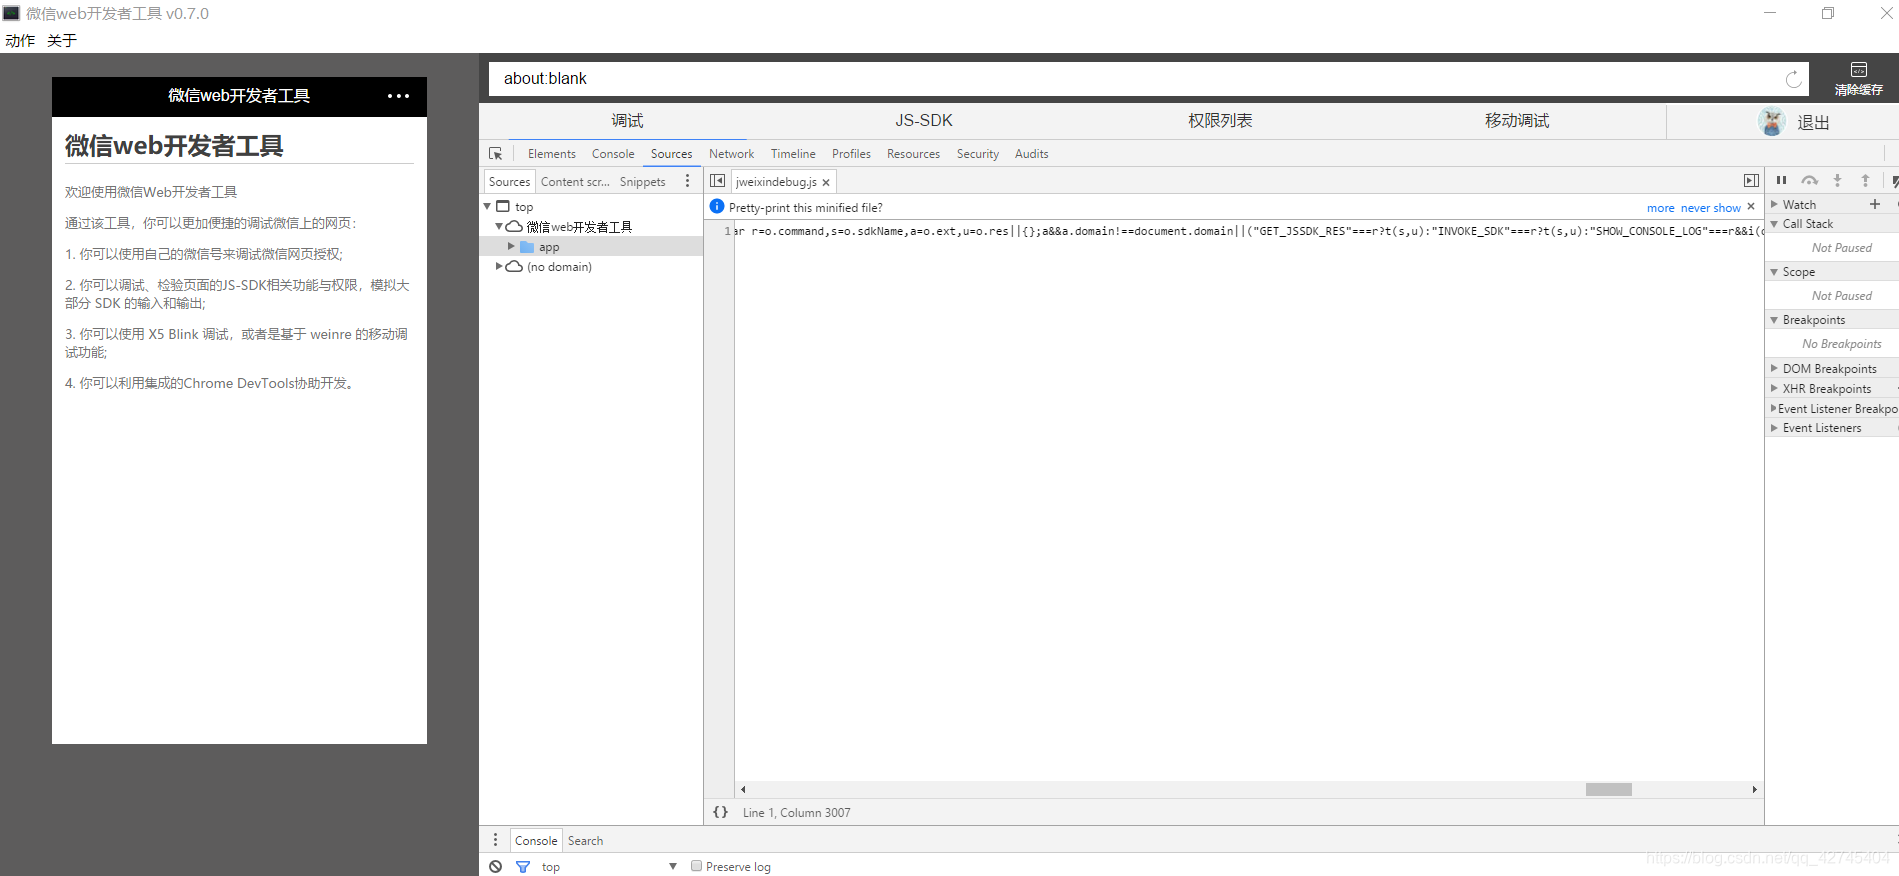Image resolution: width=1899 pixels, height=876 pixels.
Task: Select the Content scripts navigator tab
Action: pos(575,182)
